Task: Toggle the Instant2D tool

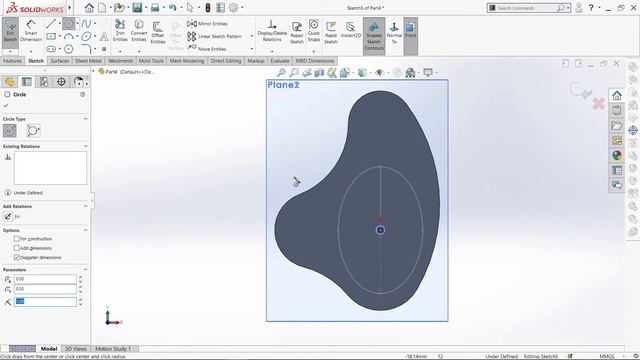Action: tap(351, 30)
